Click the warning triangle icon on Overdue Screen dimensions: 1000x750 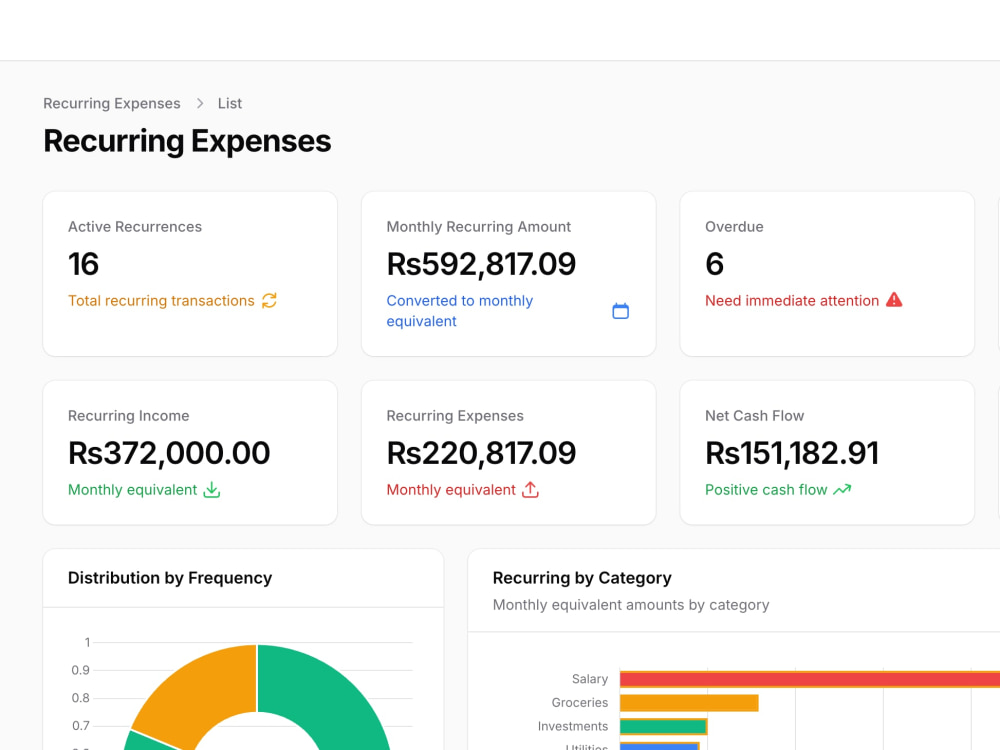(894, 300)
